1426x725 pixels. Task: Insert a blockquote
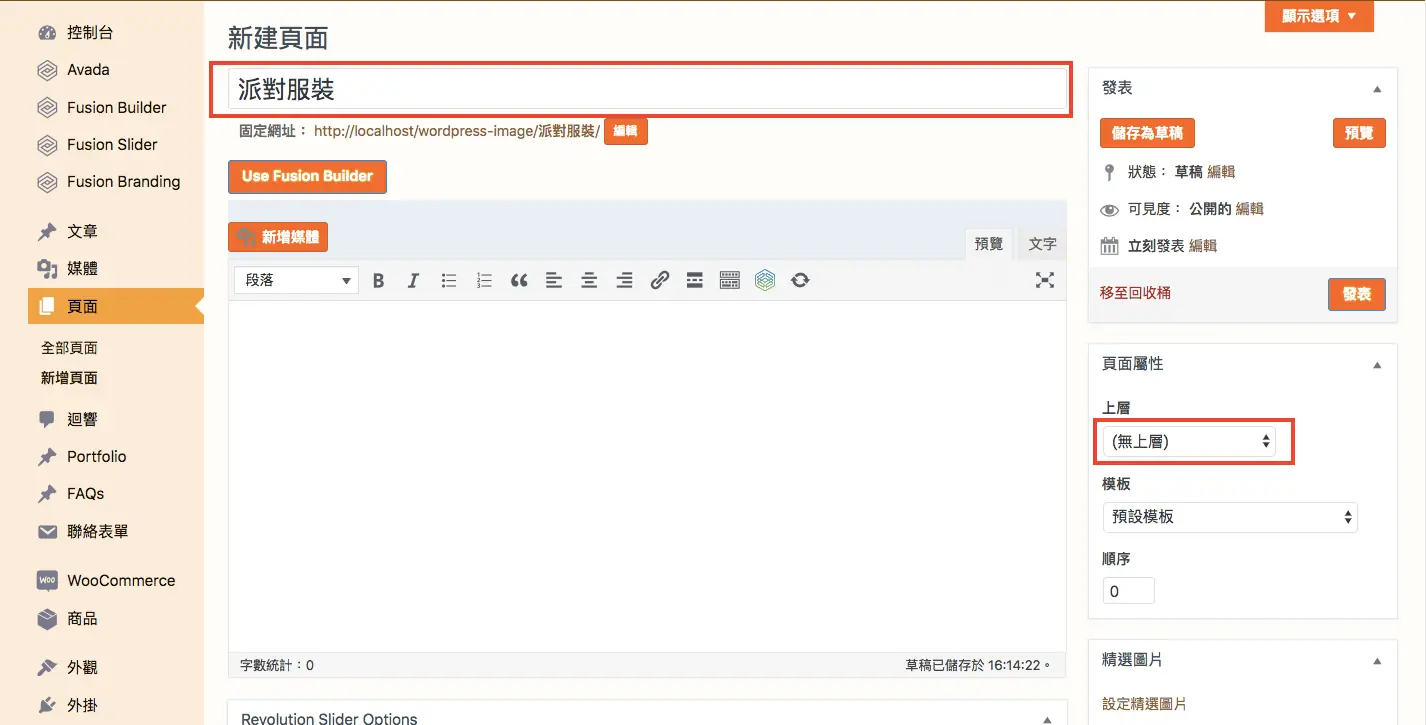point(519,281)
